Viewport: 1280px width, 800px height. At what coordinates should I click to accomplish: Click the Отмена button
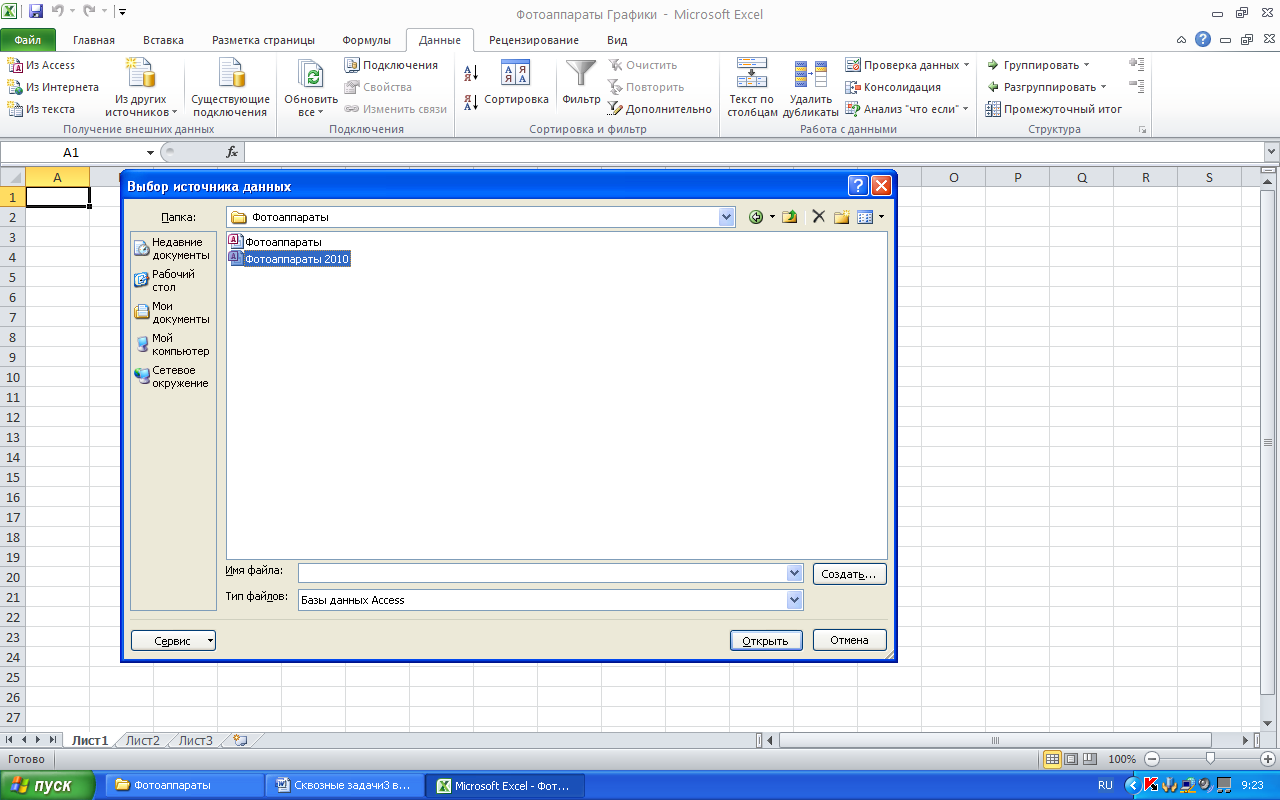click(850, 640)
